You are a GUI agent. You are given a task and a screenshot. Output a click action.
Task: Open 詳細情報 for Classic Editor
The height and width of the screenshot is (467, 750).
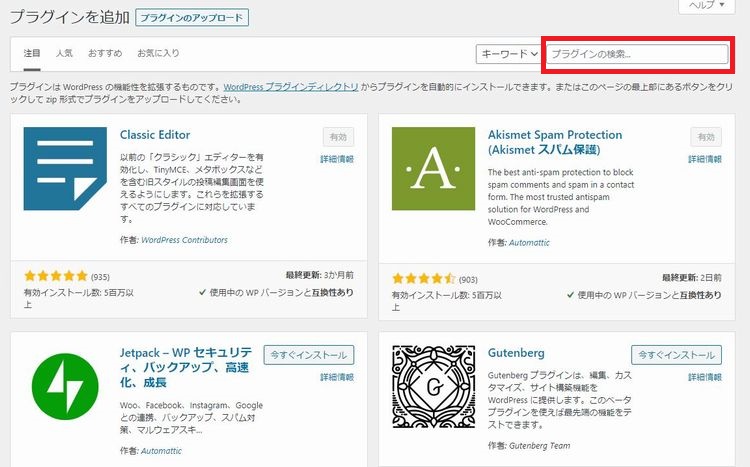click(337, 159)
